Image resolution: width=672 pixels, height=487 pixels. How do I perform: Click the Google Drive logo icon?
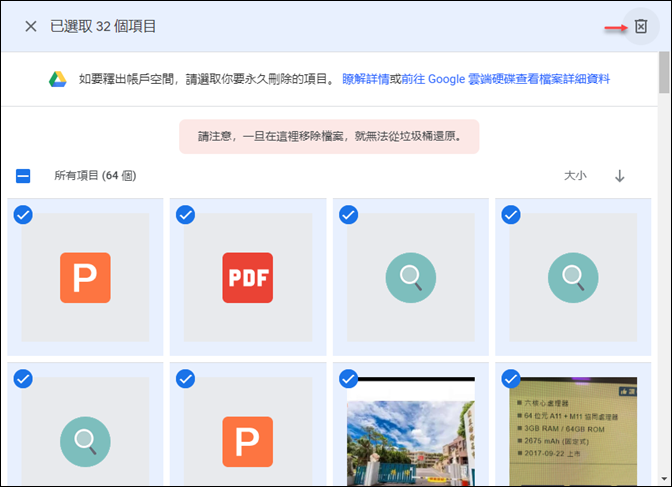tap(58, 79)
